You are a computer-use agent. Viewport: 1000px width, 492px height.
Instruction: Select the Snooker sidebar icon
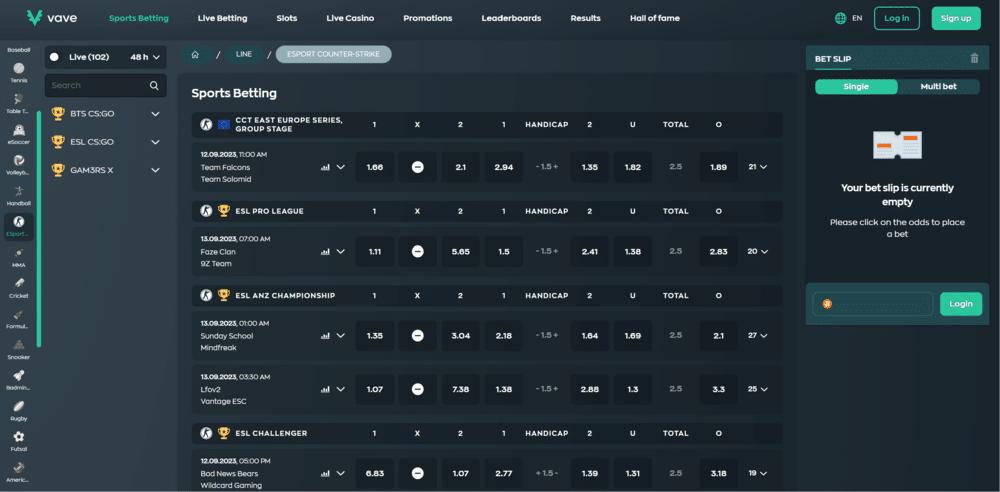[x=18, y=345]
